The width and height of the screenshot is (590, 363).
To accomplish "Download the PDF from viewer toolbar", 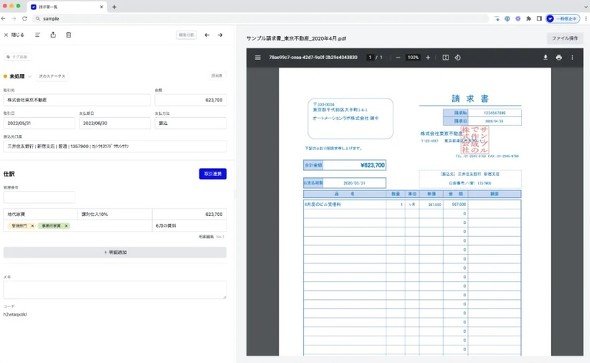I will (545, 58).
